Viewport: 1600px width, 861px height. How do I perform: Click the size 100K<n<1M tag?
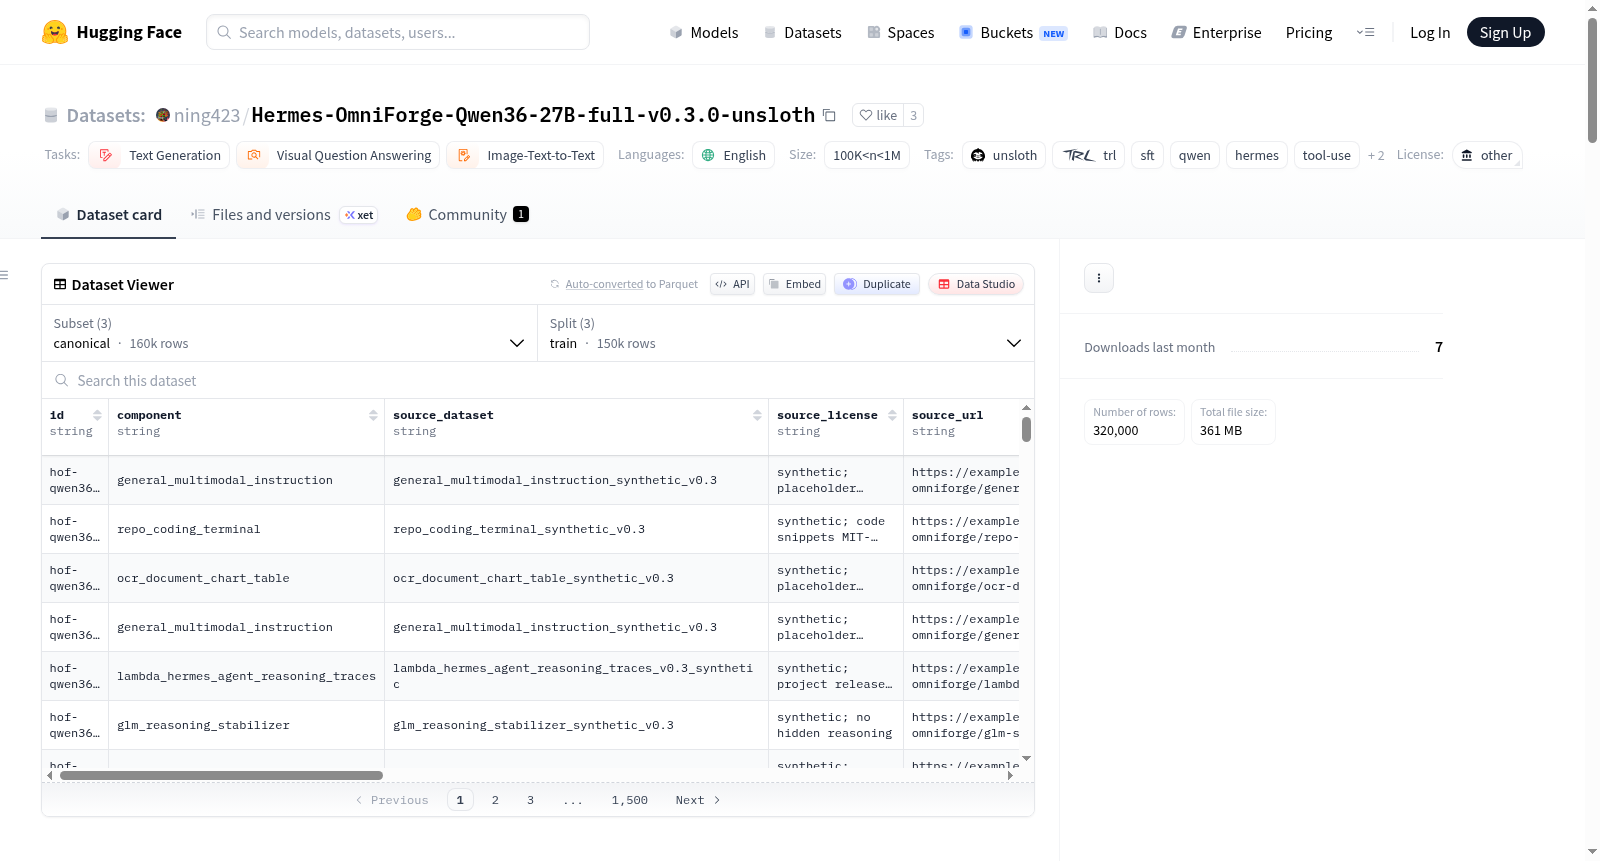[x=867, y=155]
